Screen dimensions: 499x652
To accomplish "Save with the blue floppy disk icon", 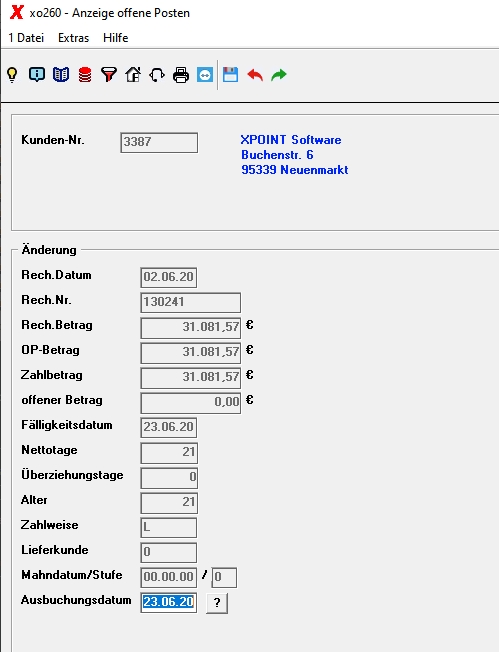I will 230,75.
